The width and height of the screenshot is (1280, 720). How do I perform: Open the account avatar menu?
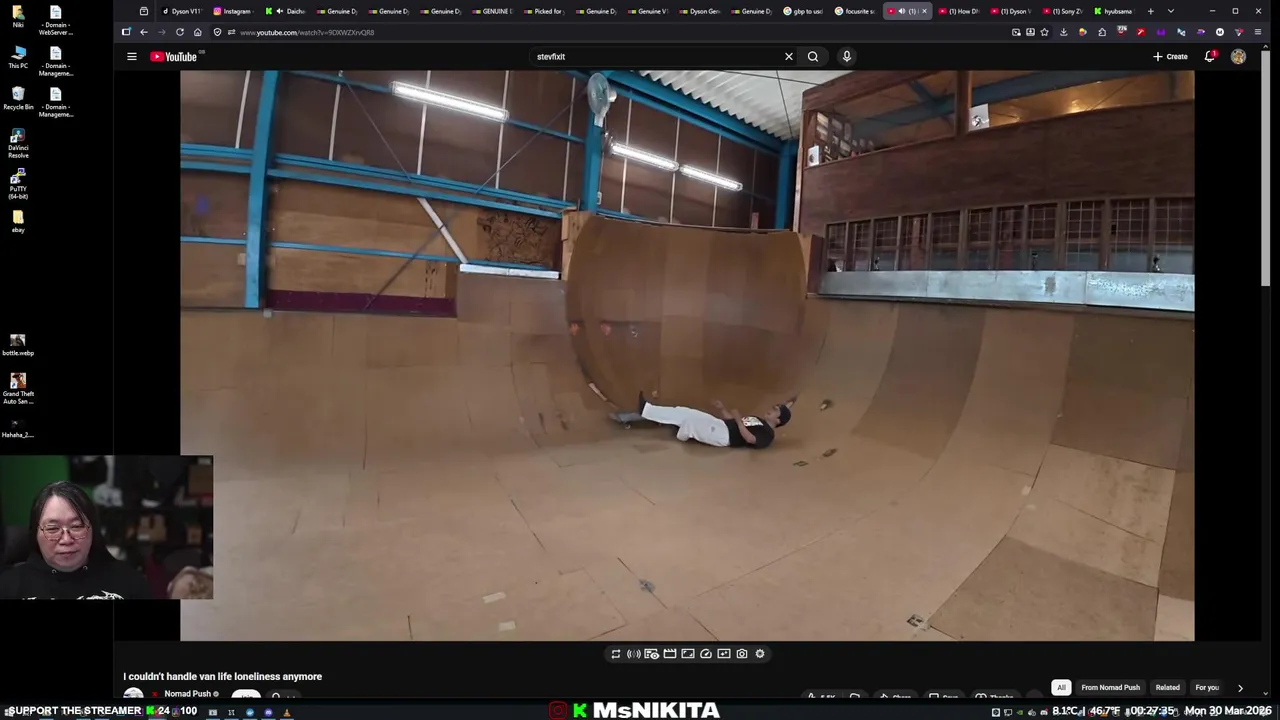1238,57
